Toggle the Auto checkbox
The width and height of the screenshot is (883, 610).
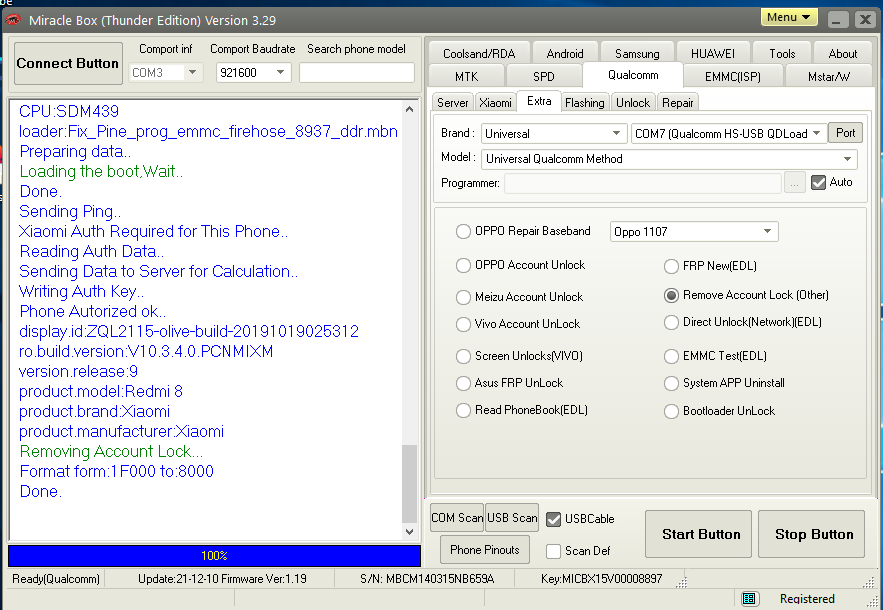818,182
